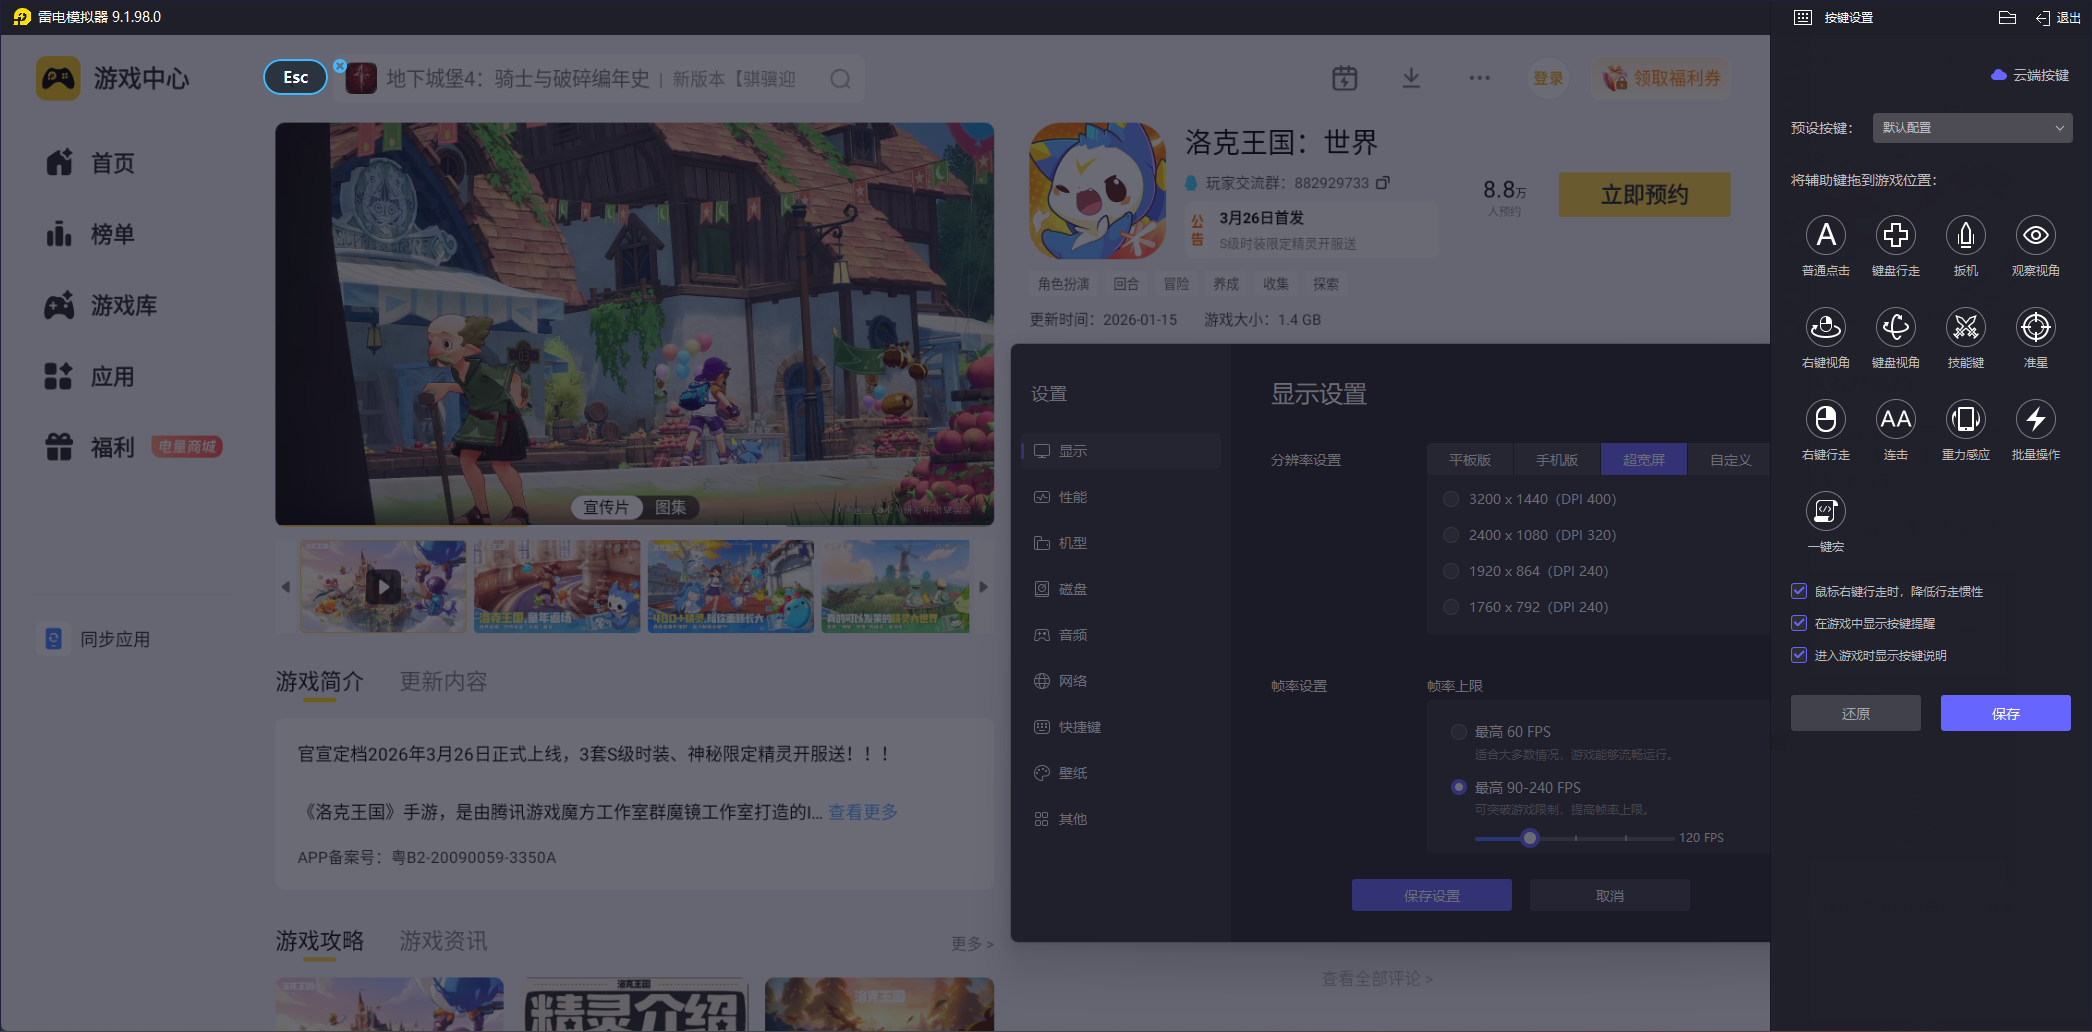Switch to 自定义 resolution tab
This screenshot has width=2092, height=1032.
pyautogui.click(x=1730, y=460)
